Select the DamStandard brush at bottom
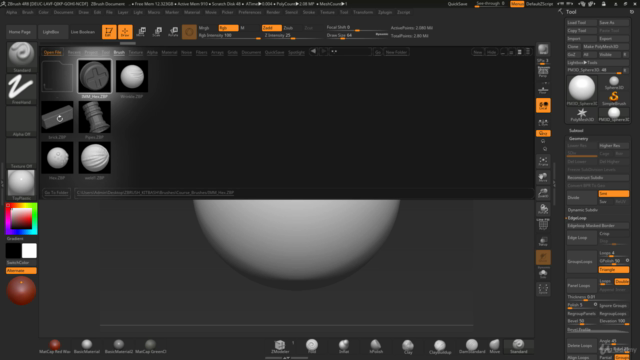Screen dimensions: 640x360 coord(472,346)
